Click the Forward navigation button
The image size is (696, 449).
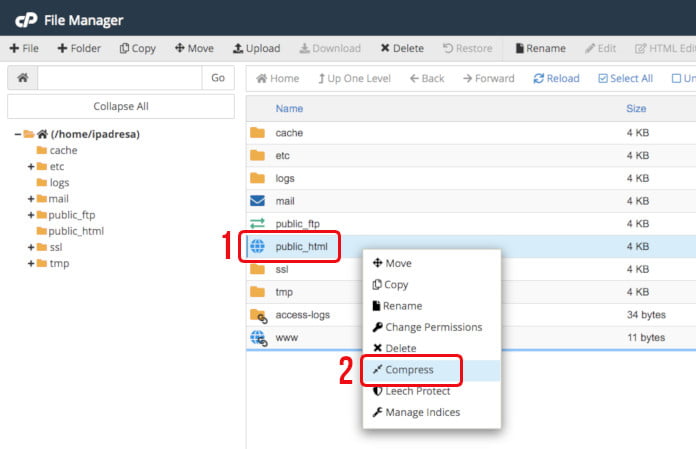click(489, 79)
